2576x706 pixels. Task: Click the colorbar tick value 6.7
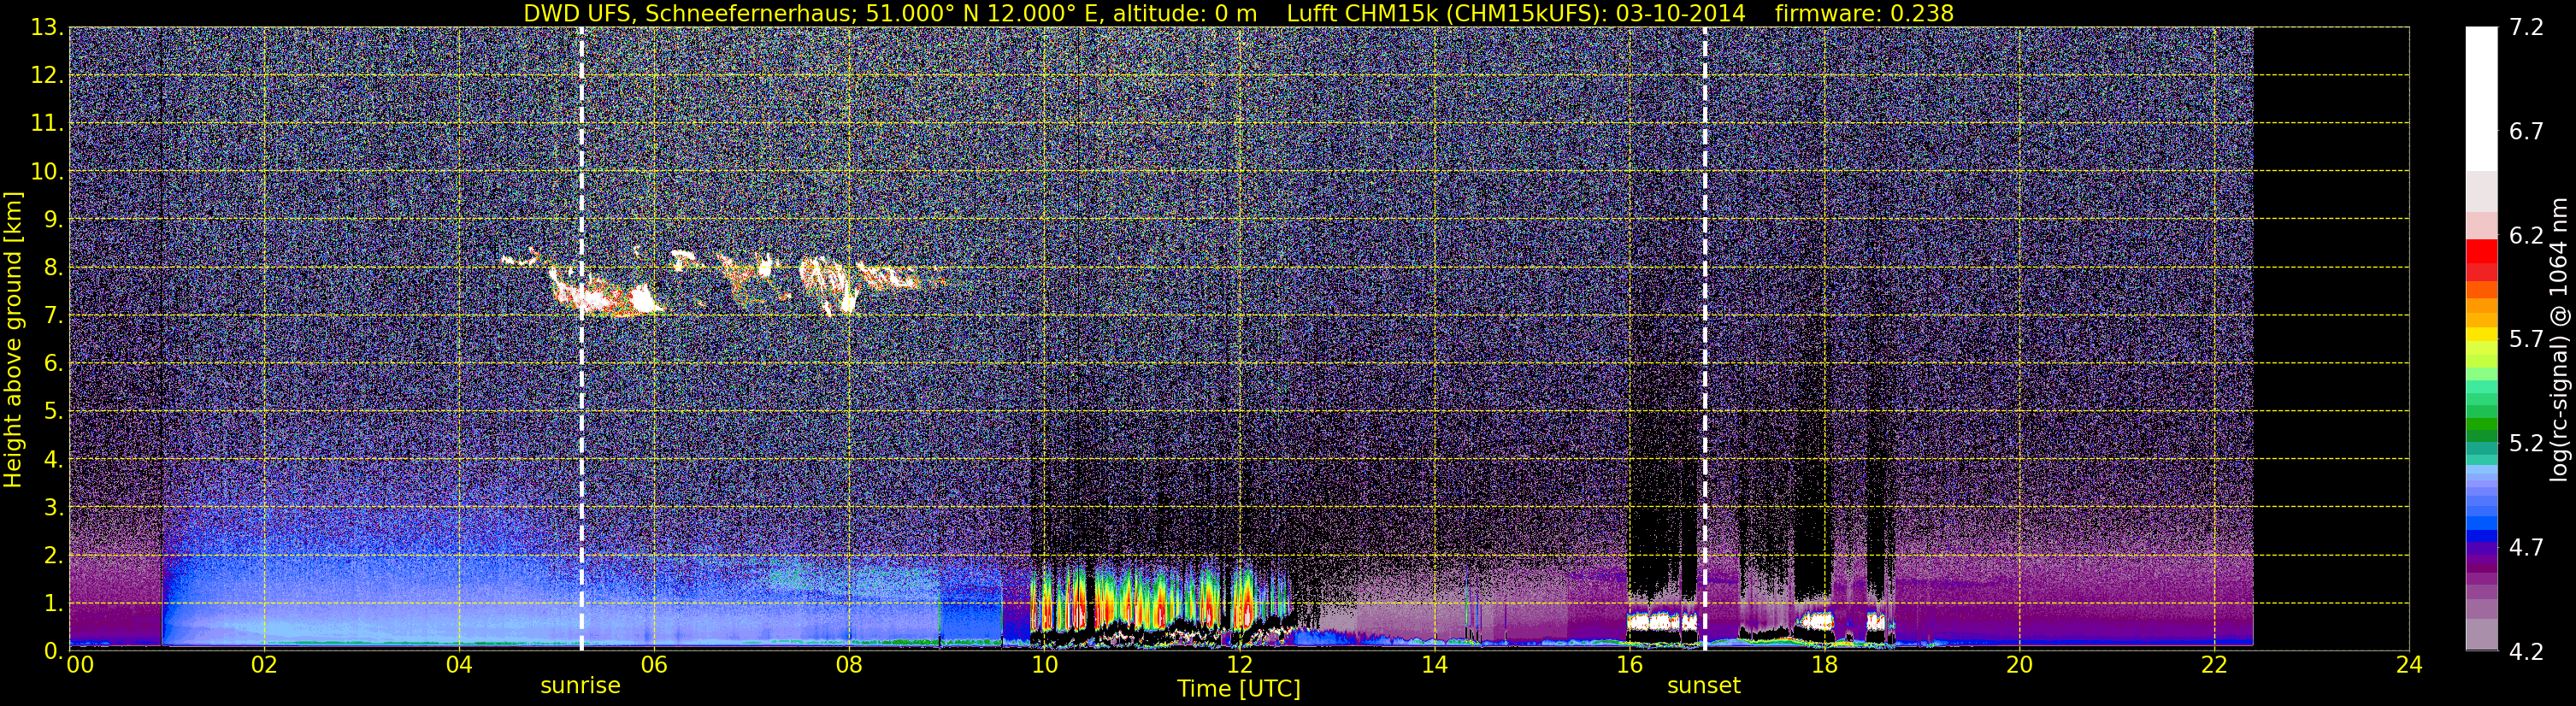[2526, 132]
